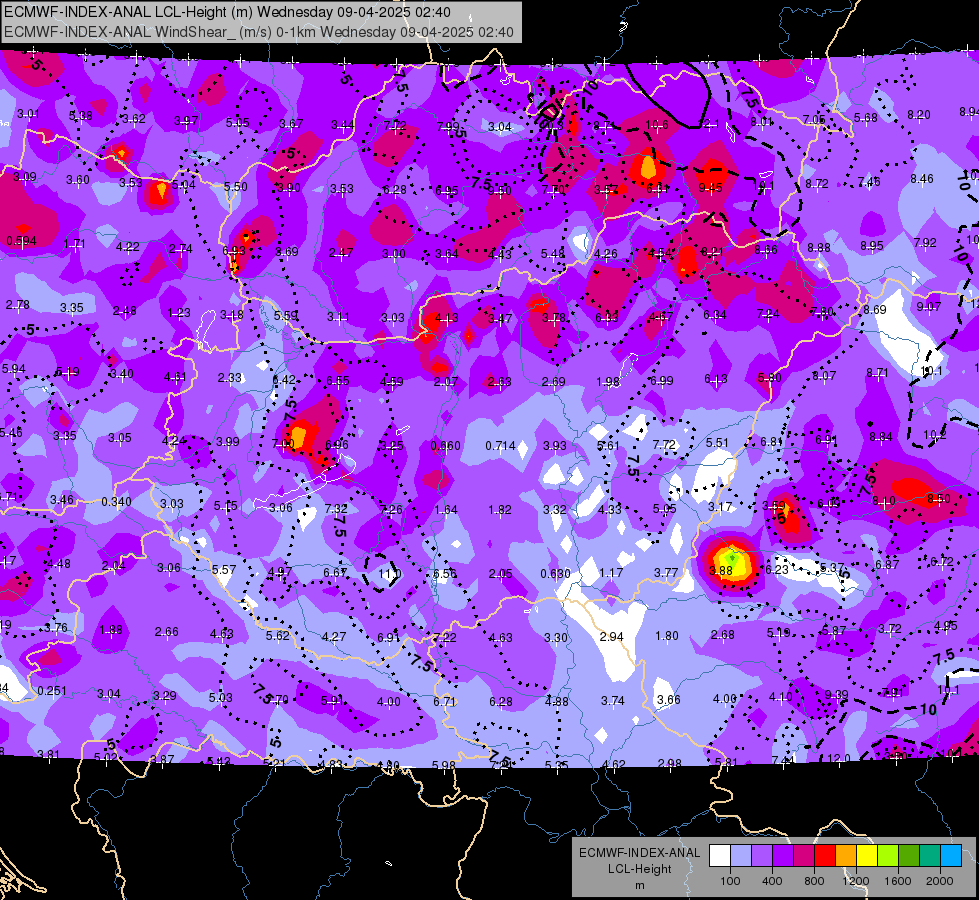This screenshot has height=900, width=979.
Task: Click the LCL-Height title line at top
Action: click(227, 12)
